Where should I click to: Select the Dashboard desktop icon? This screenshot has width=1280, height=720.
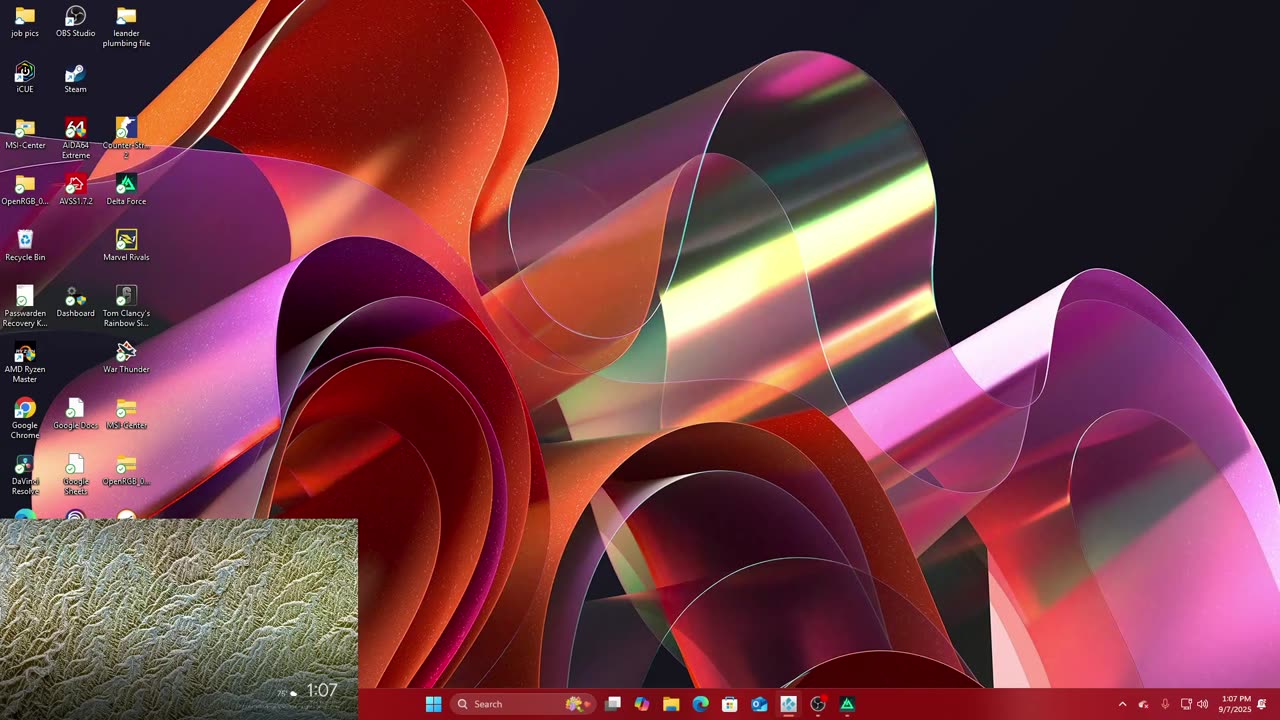click(x=76, y=302)
